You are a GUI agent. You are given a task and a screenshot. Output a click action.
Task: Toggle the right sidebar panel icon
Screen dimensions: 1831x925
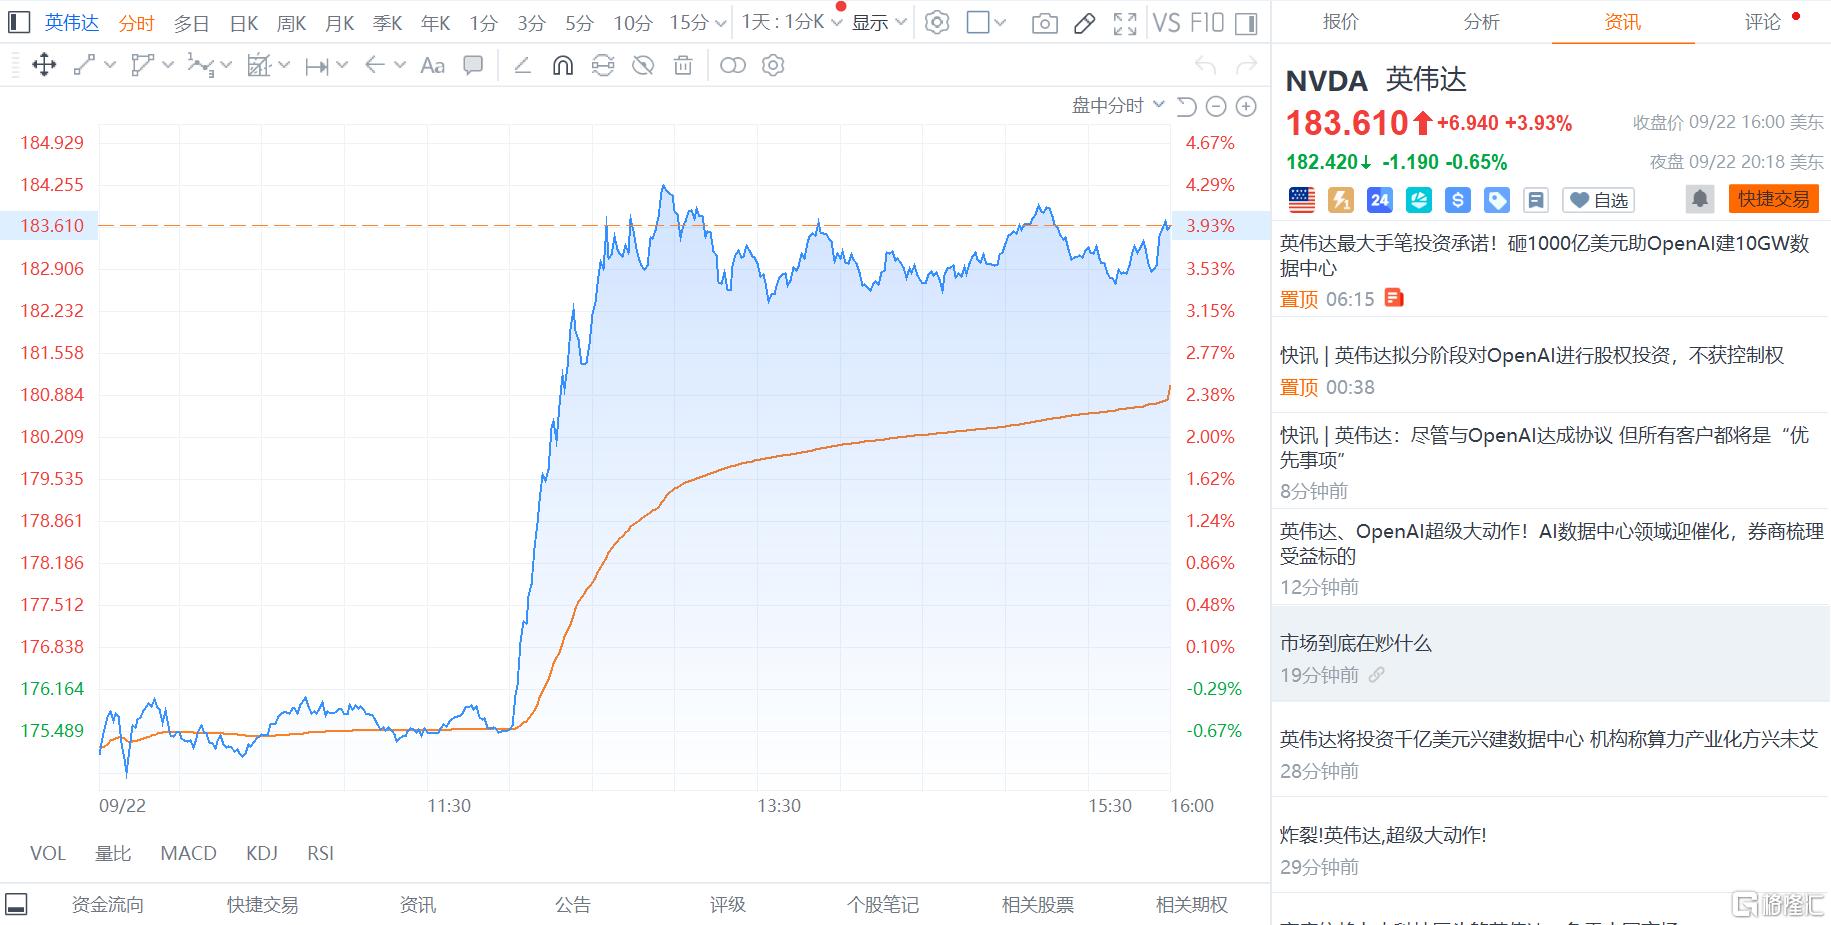1246,23
